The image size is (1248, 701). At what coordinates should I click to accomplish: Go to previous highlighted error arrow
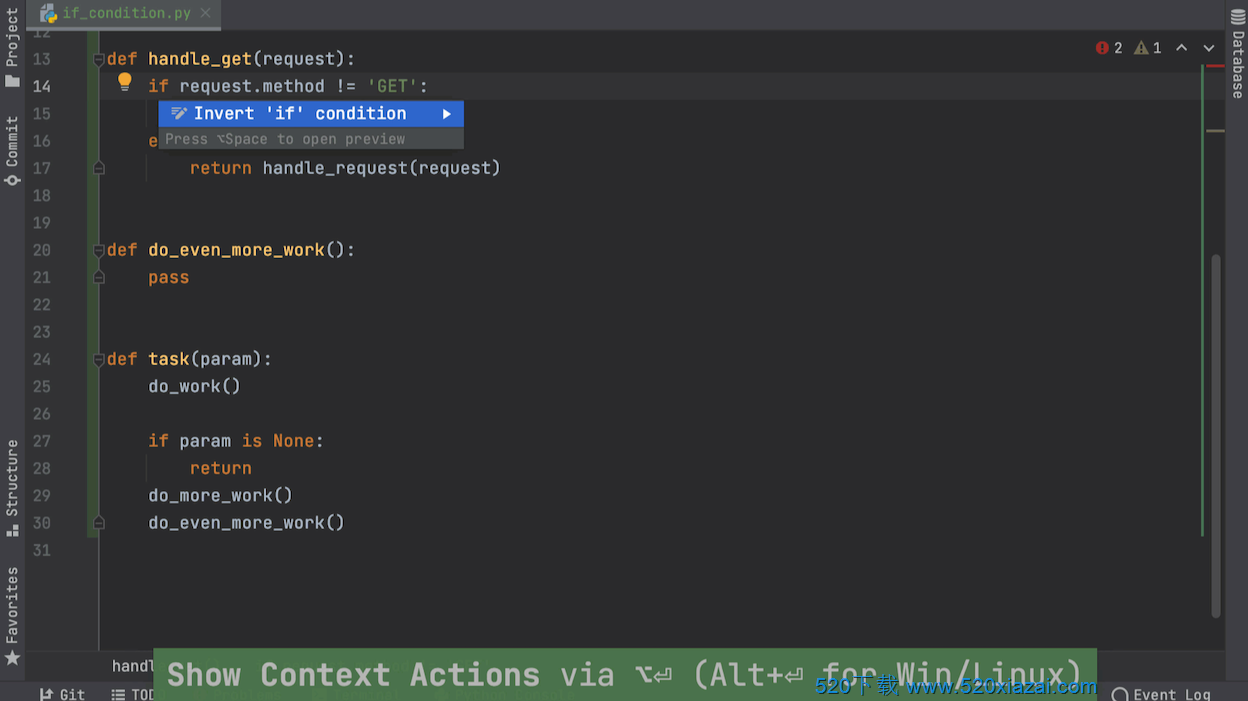(x=1181, y=48)
